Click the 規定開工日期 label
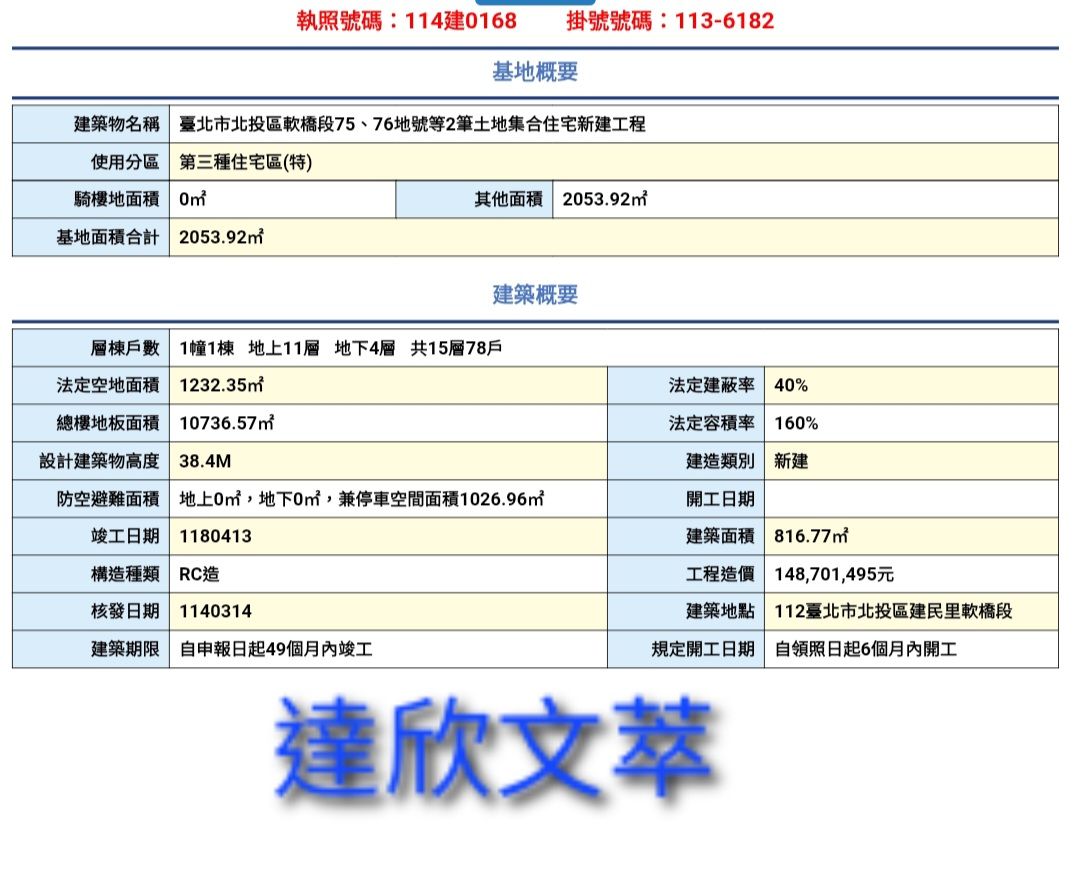The image size is (1080, 884). click(703, 649)
